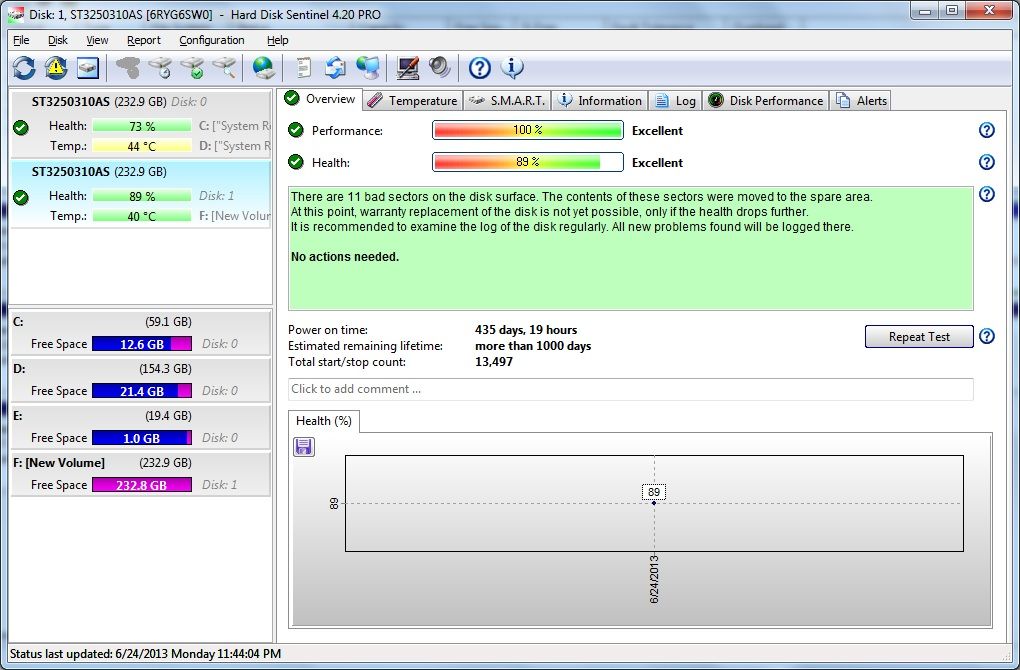
Task: Click the computer with pen configuration icon
Action: (x=408, y=68)
